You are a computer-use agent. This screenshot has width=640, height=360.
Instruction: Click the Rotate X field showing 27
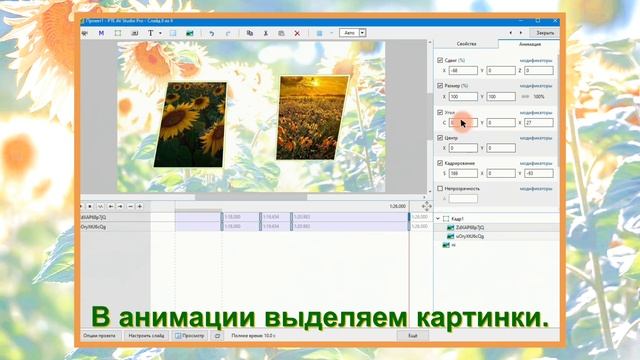[x=539, y=122]
